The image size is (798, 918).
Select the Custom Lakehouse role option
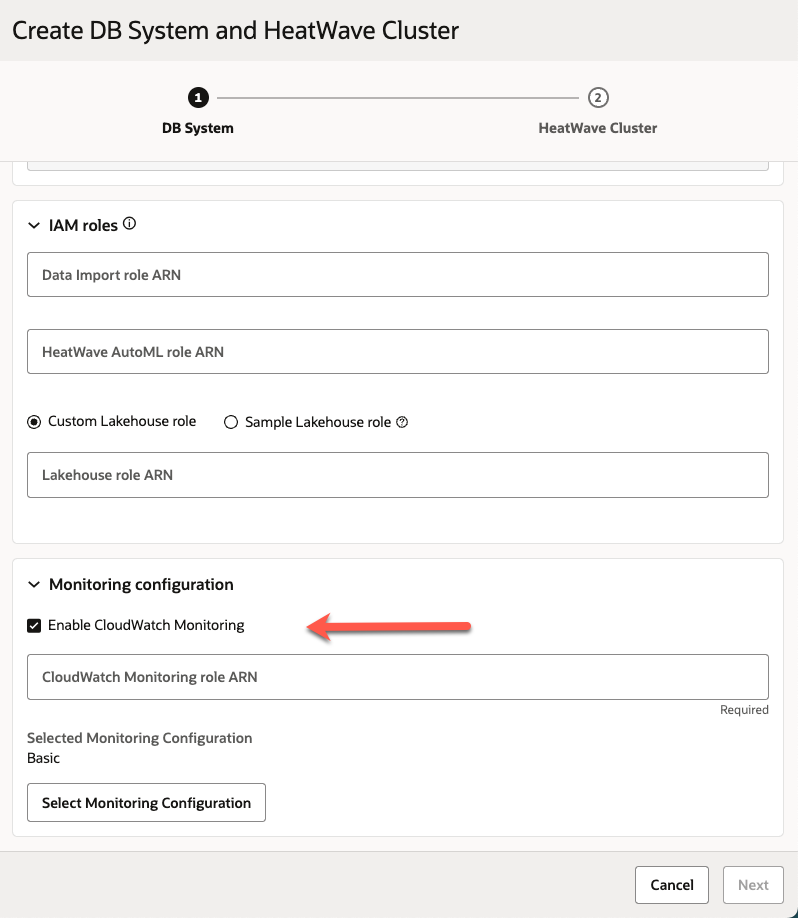(34, 421)
